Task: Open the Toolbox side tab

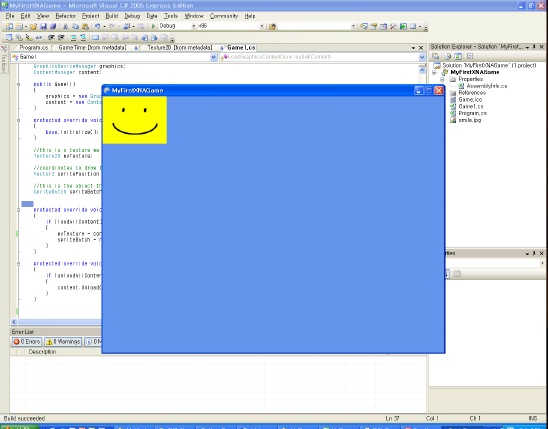Action: [3, 59]
